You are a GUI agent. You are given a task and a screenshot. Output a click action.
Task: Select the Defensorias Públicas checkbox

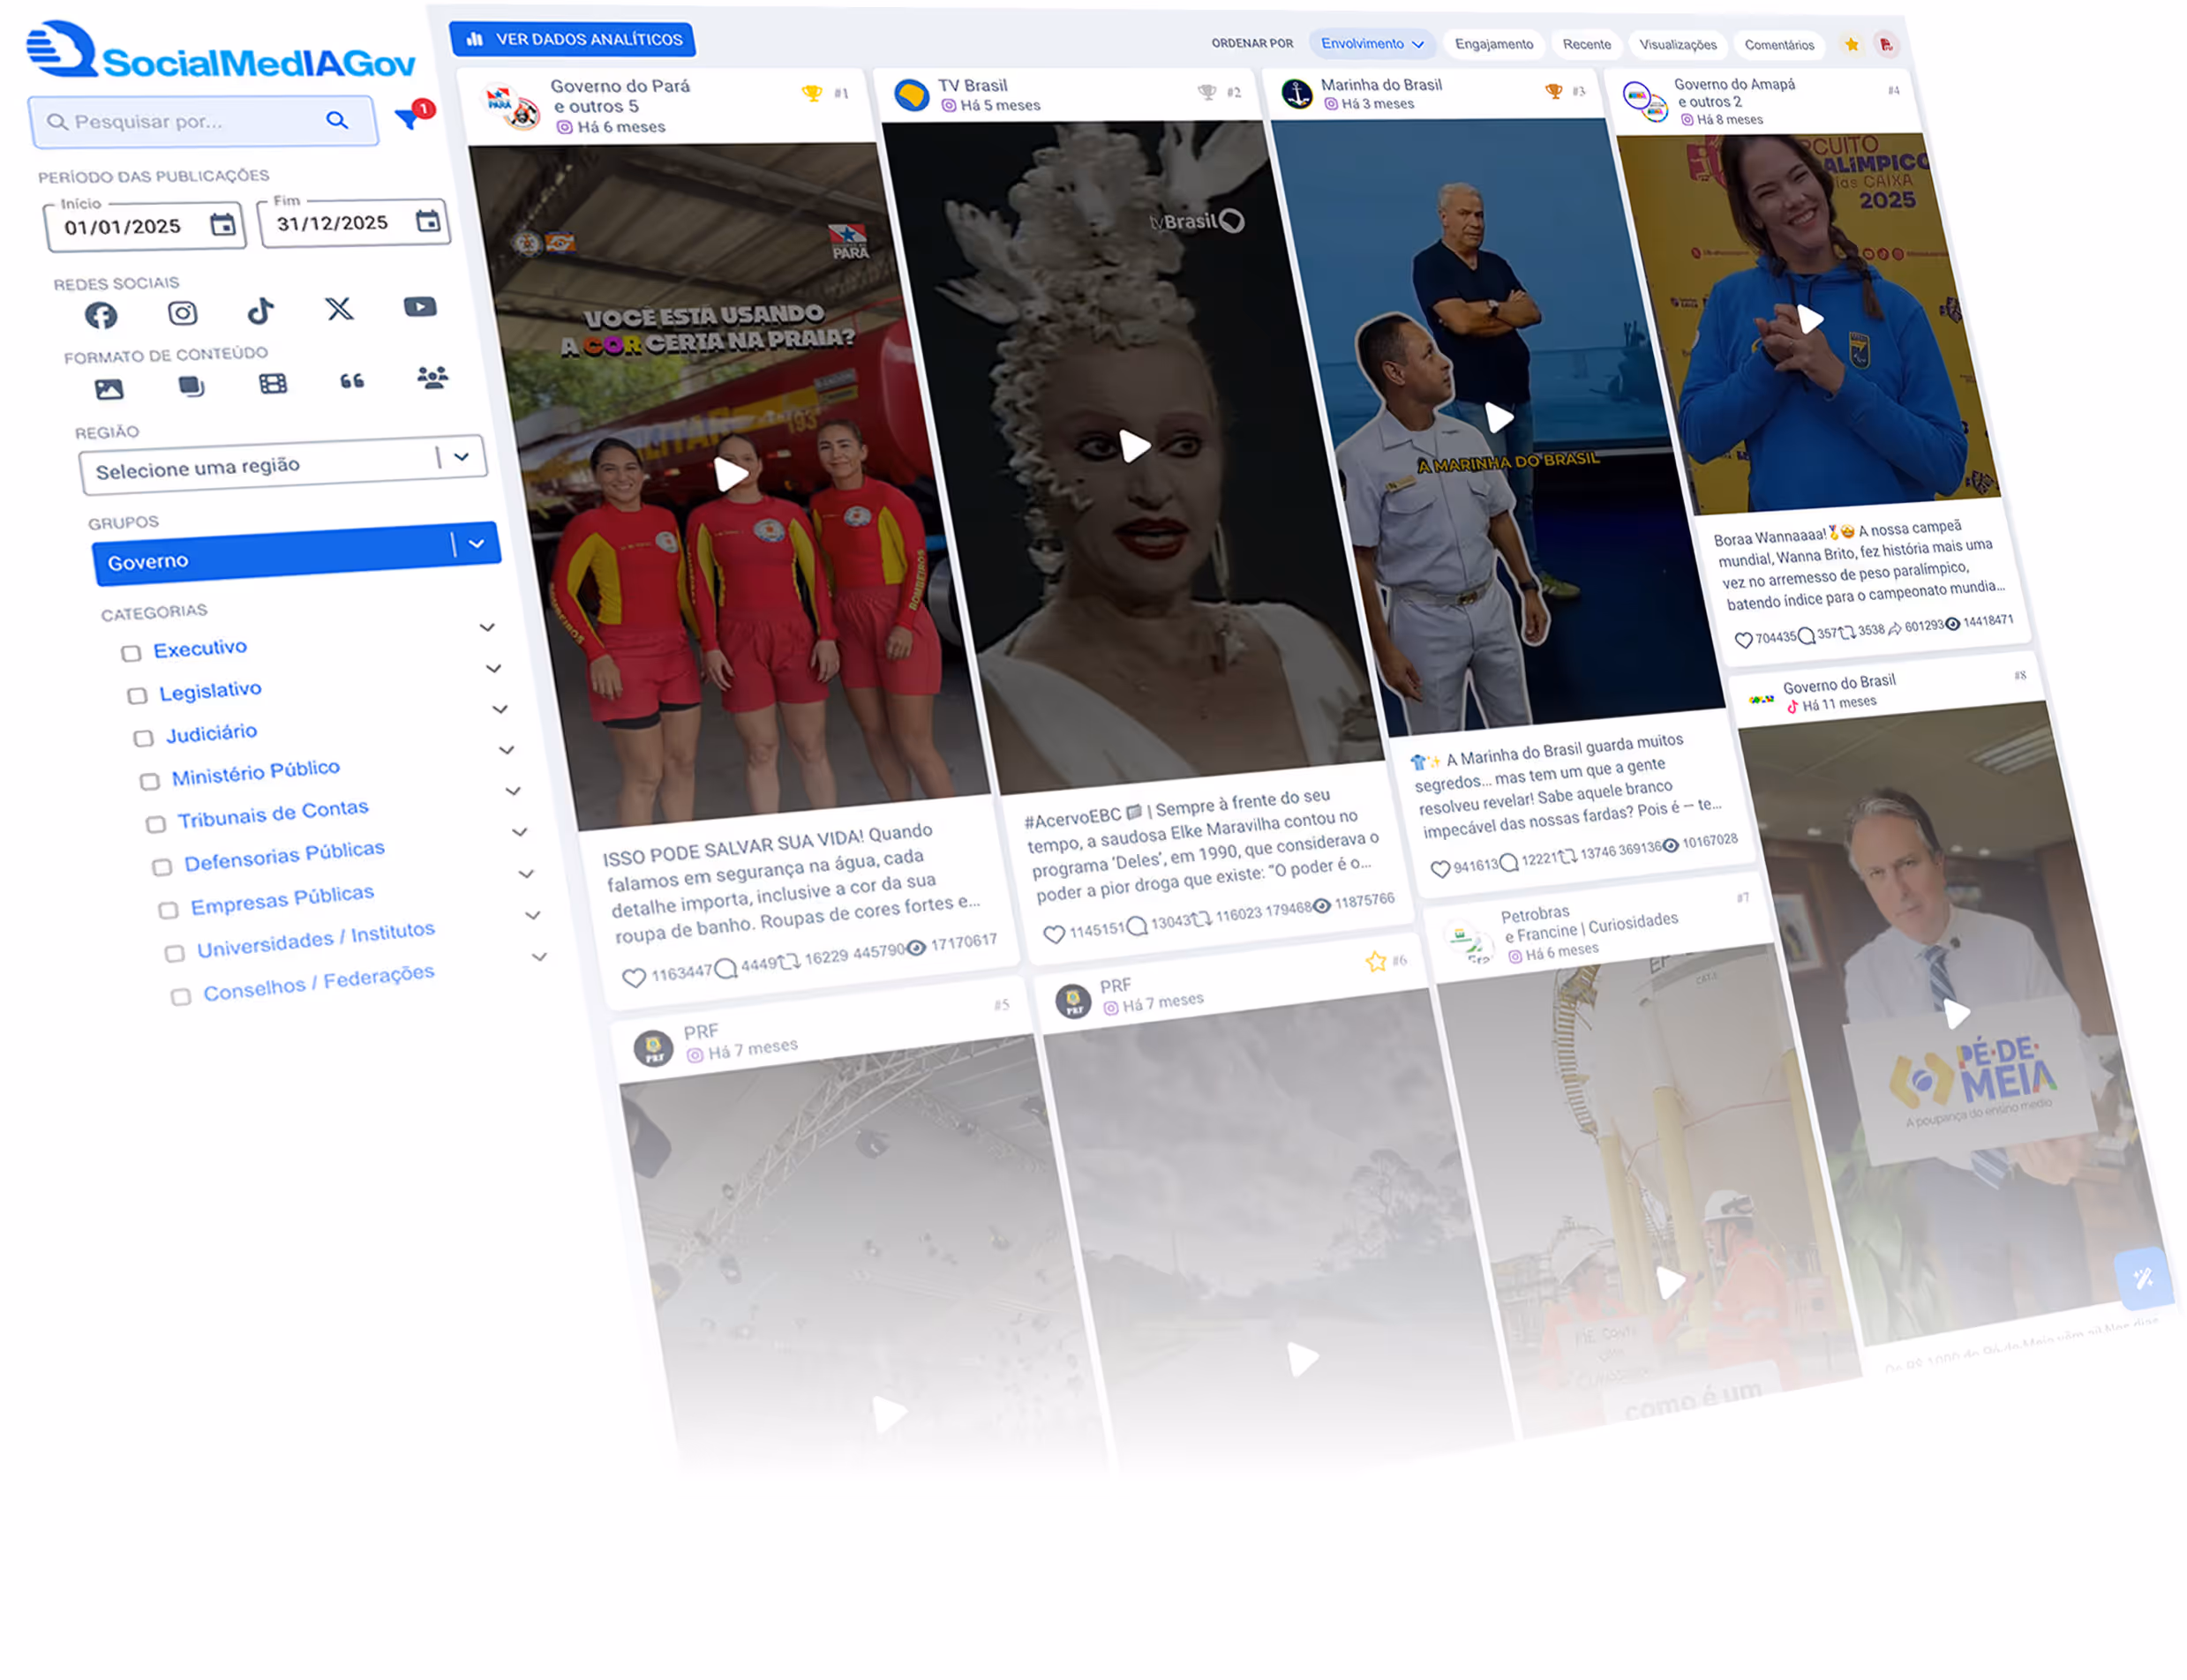click(x=162, y=867)
